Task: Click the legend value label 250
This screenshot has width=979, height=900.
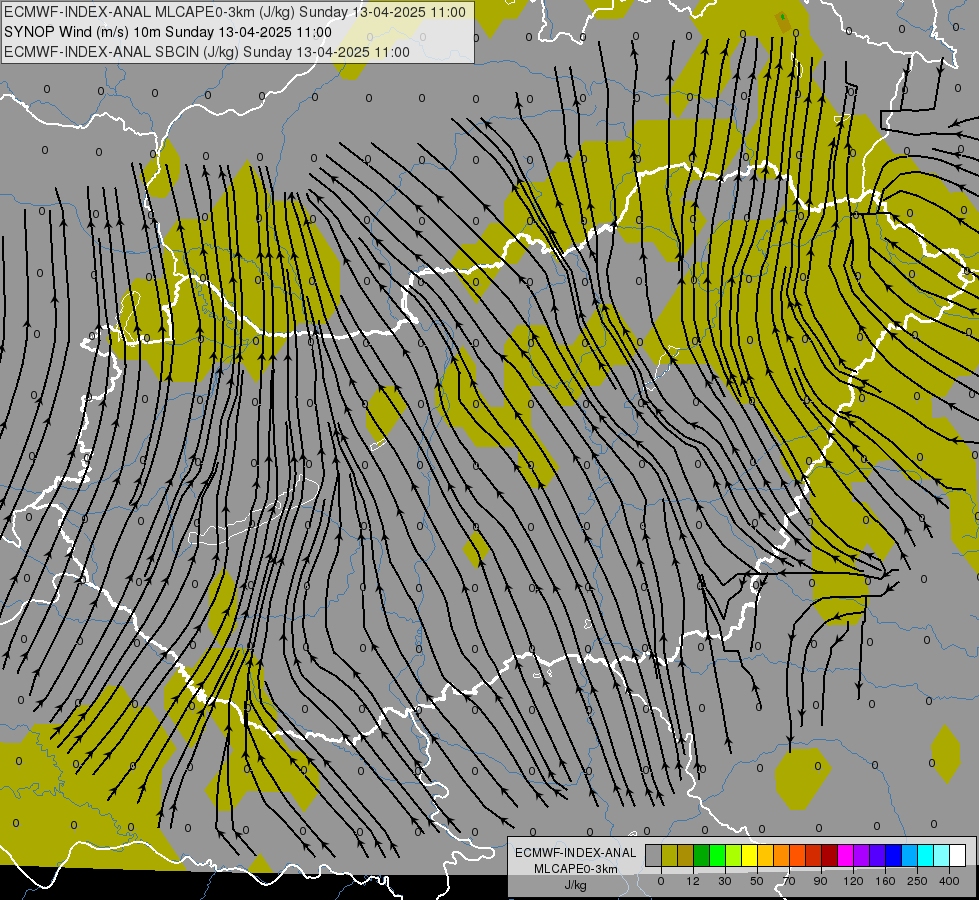Action: click(x=917, y=881)
